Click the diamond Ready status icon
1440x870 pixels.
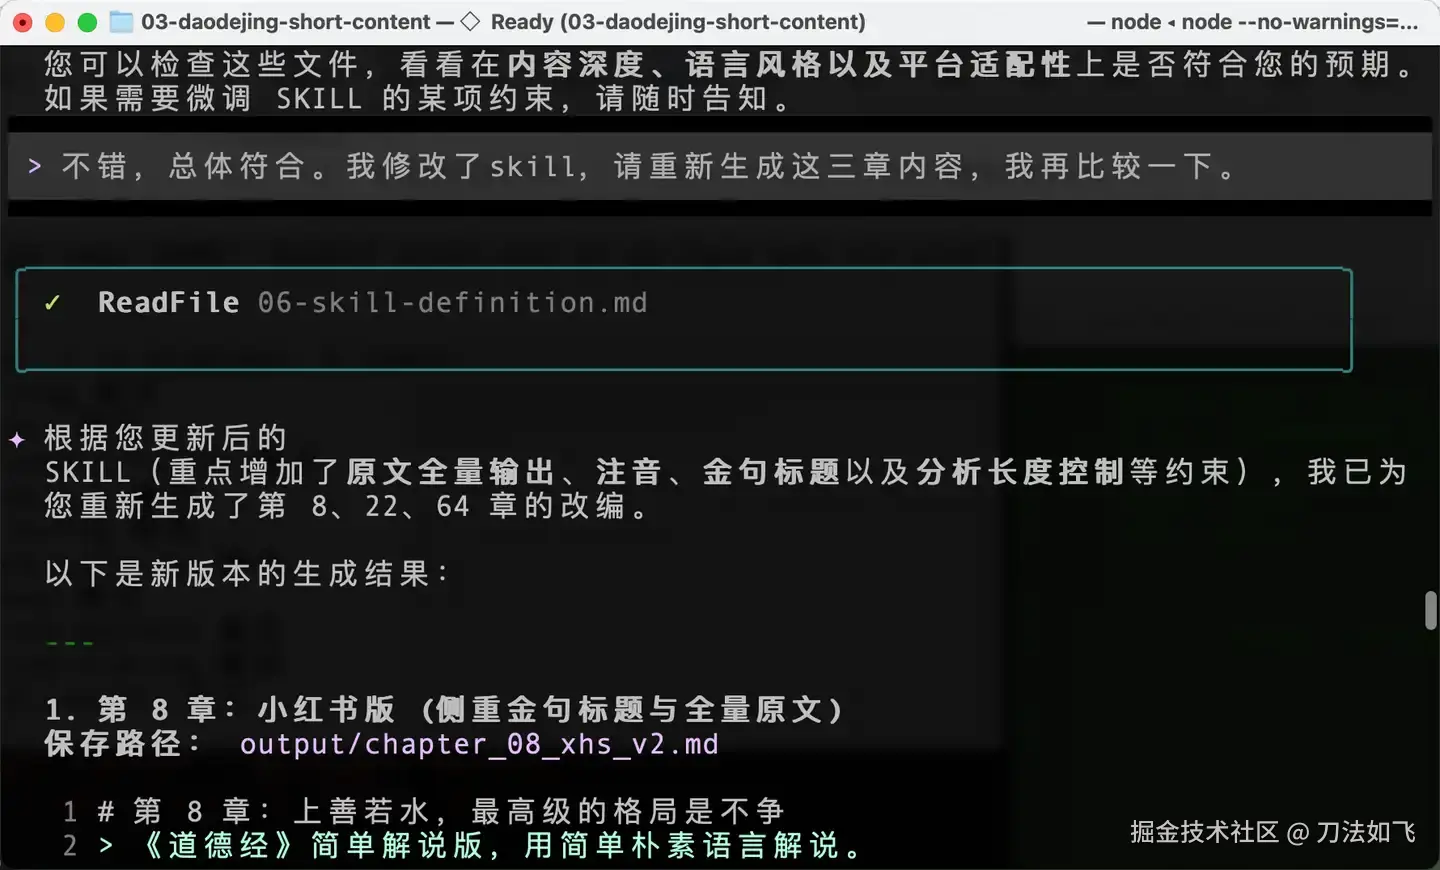[x=470, y=21]
